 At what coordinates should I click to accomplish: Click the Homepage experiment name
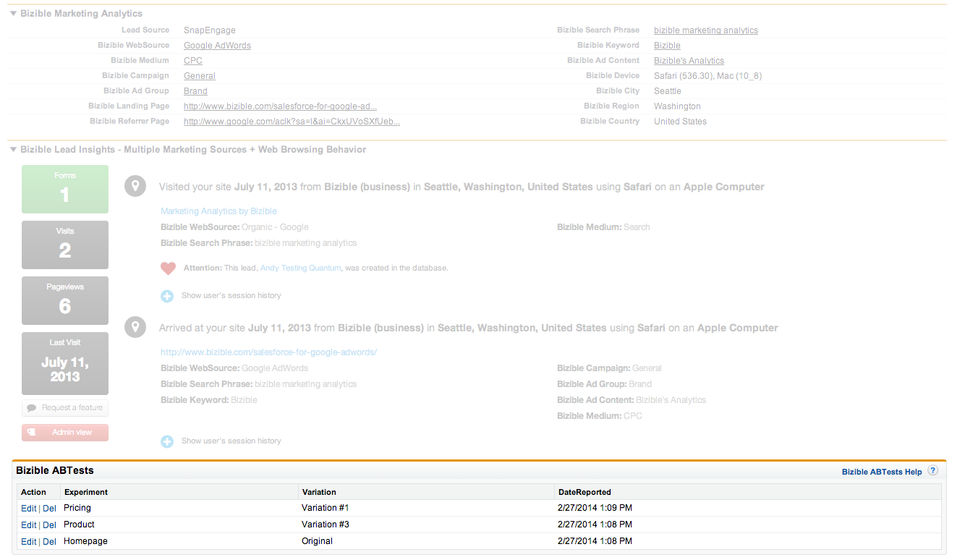(86, 541)
